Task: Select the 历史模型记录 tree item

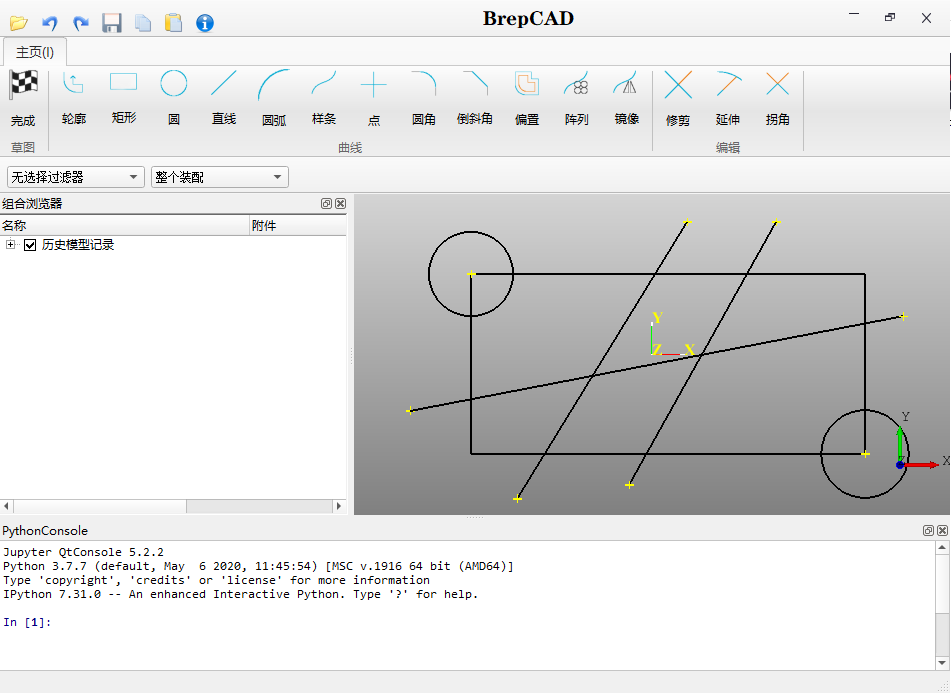Action: (78, 245)
